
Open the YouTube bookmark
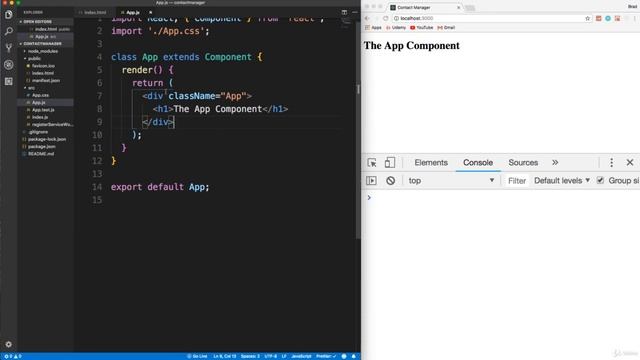421,27
